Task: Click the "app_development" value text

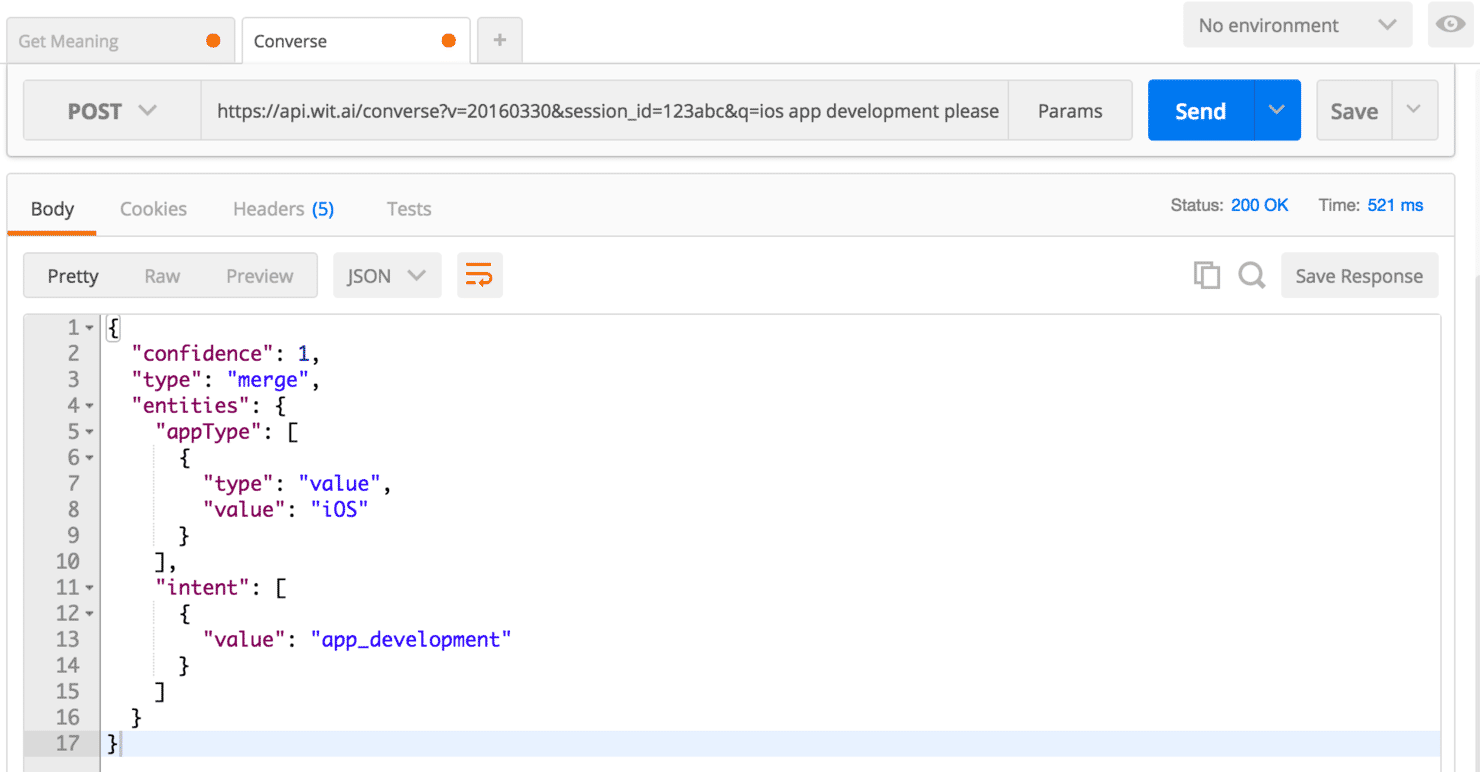Action: [411, 639]
